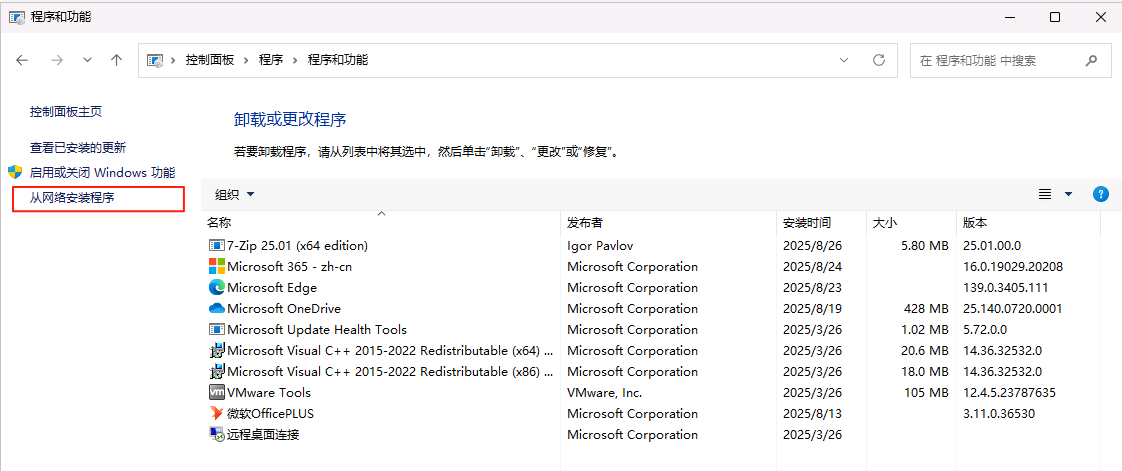Click the Microsoft OneDrive cloud icon
This screenshot has height=471, width=1122.
[216, 309]
